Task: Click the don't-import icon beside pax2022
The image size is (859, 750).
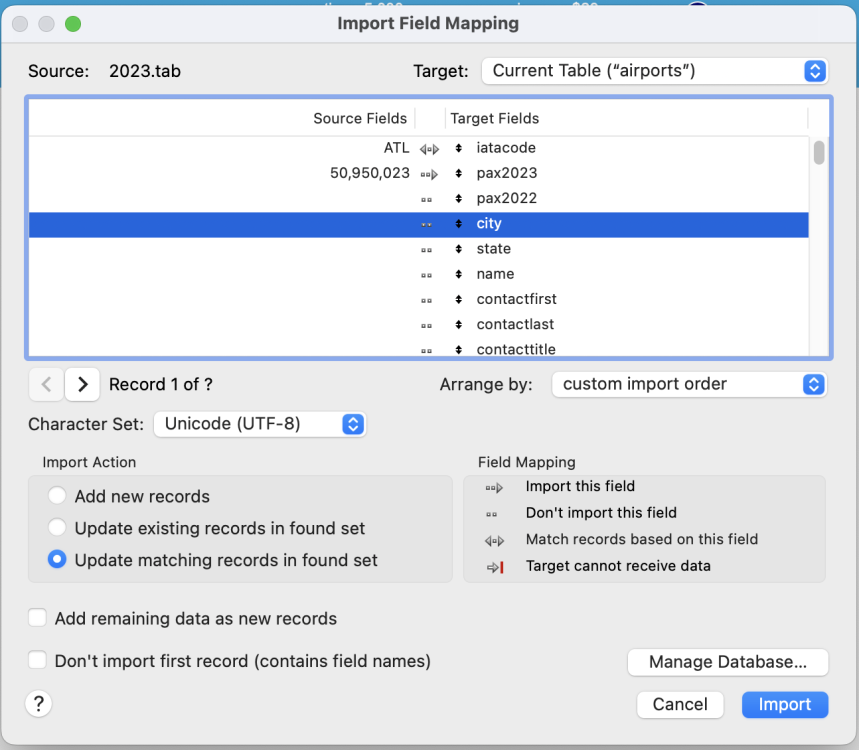Action: 427,199
